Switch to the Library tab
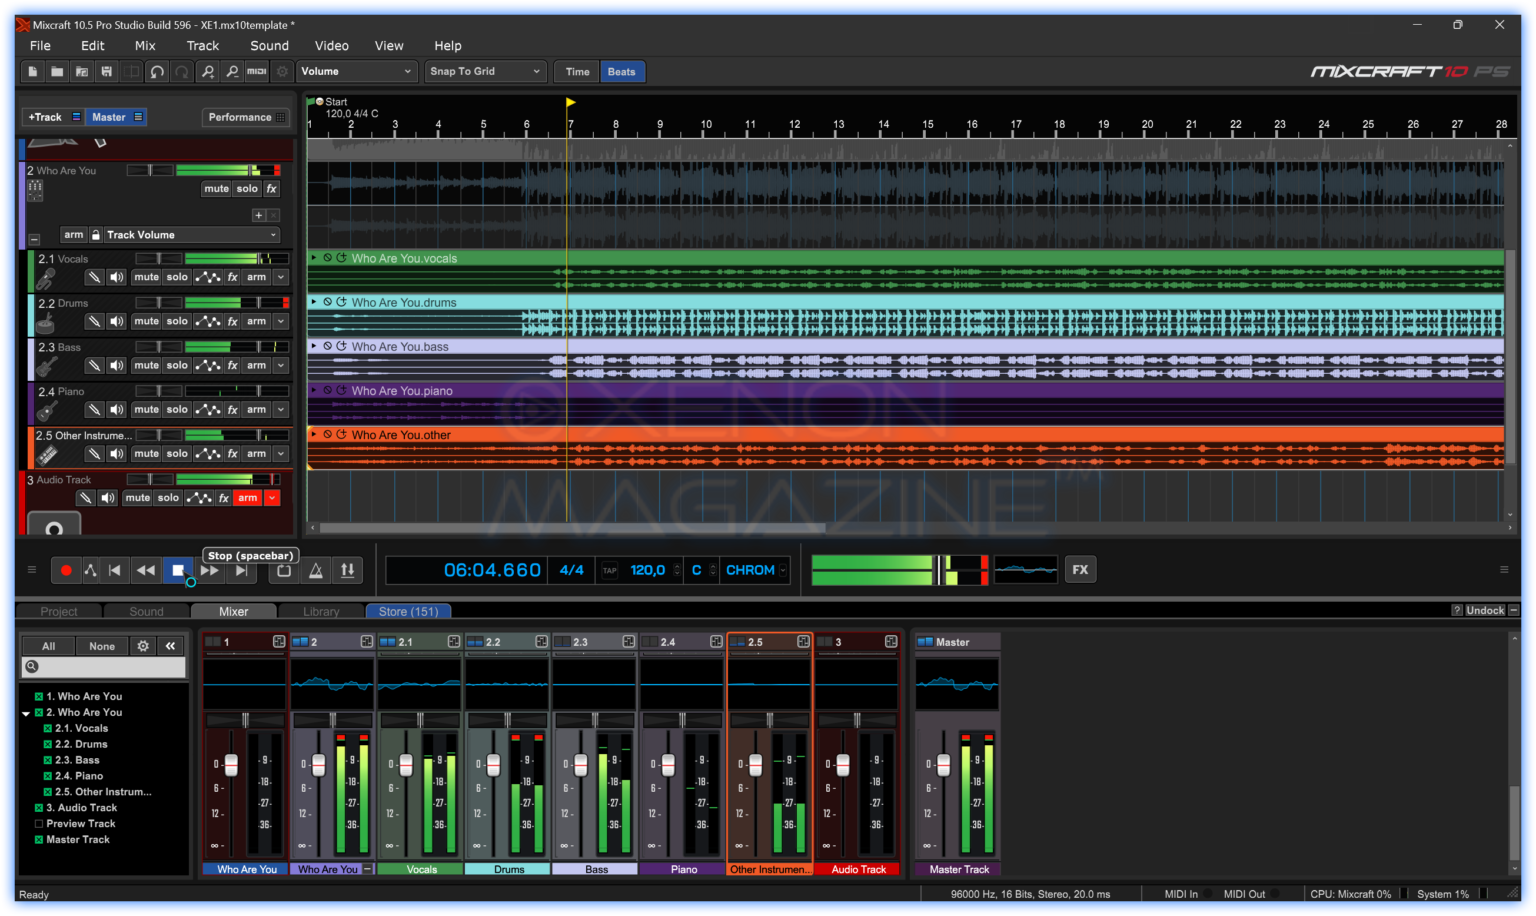The height and width of the screenshot is (916, 1536). pyautogui.click(x=320, y=610)
